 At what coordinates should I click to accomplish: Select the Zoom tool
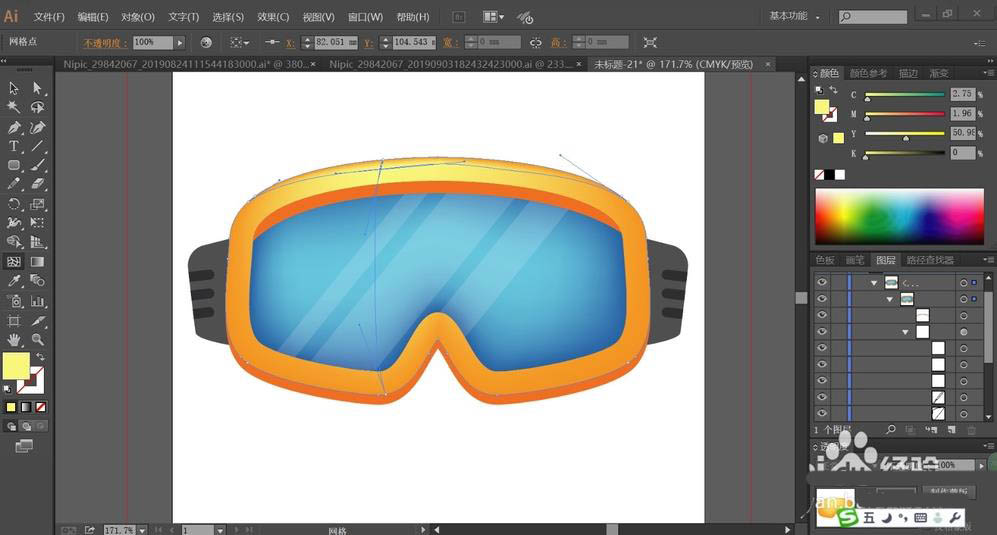[38, 340]
